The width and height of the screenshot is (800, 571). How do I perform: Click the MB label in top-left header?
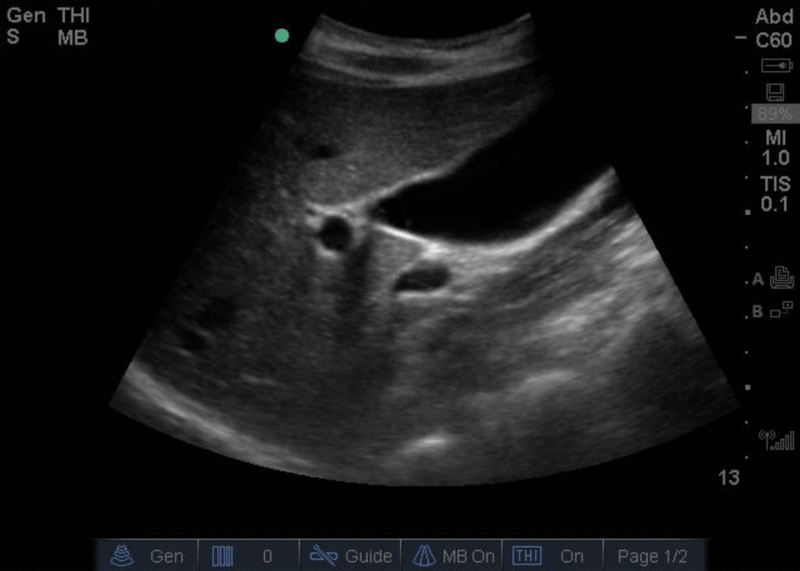(x=72, y=38)
